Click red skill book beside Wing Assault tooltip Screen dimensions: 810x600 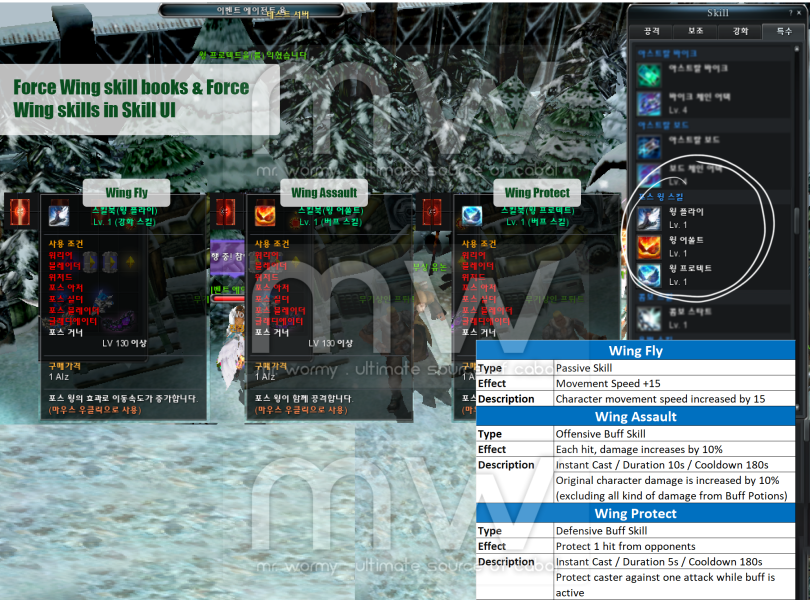point(227,212)
